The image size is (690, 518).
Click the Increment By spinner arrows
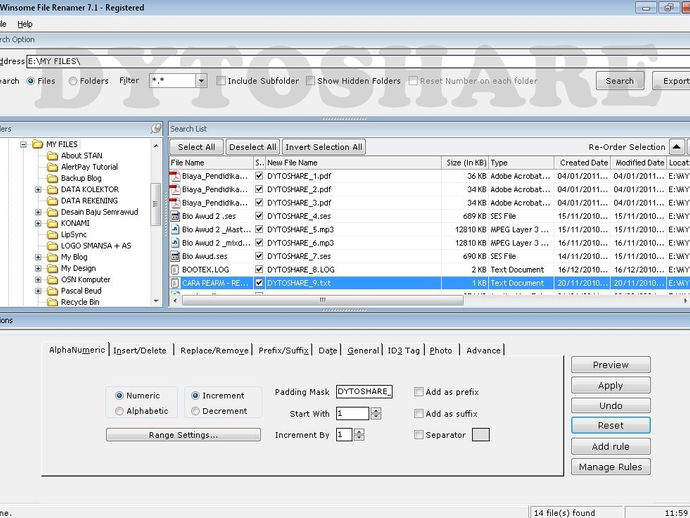(x=359, y=435)
